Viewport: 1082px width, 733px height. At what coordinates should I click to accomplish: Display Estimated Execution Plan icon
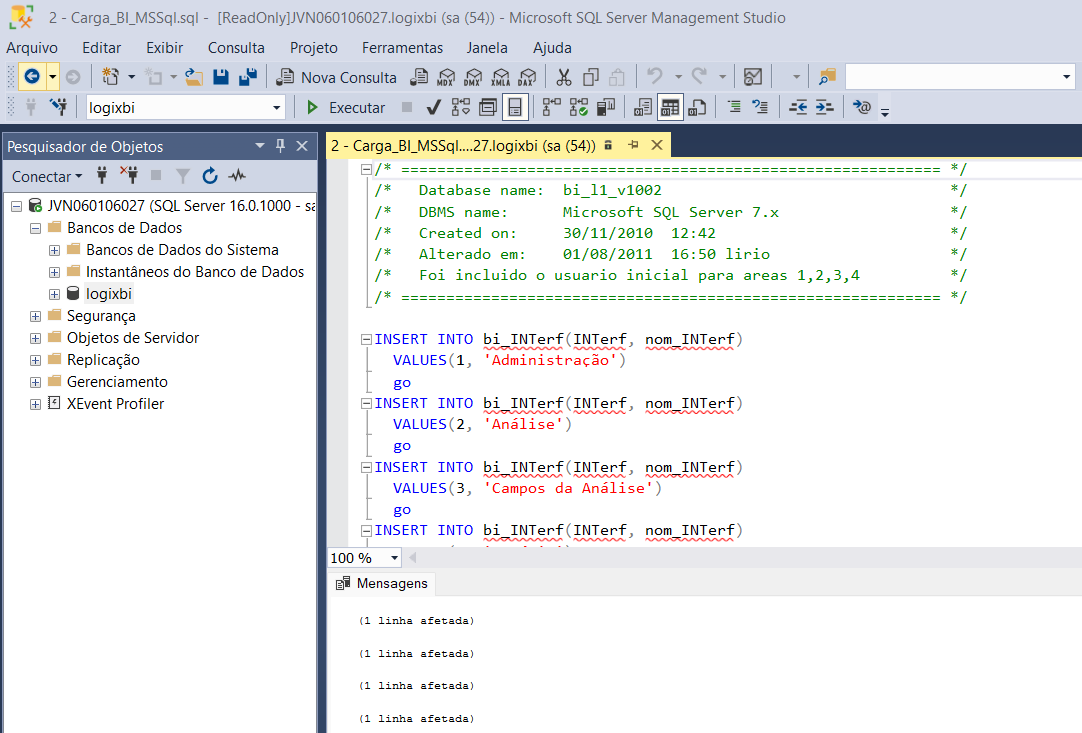[460, 107]
